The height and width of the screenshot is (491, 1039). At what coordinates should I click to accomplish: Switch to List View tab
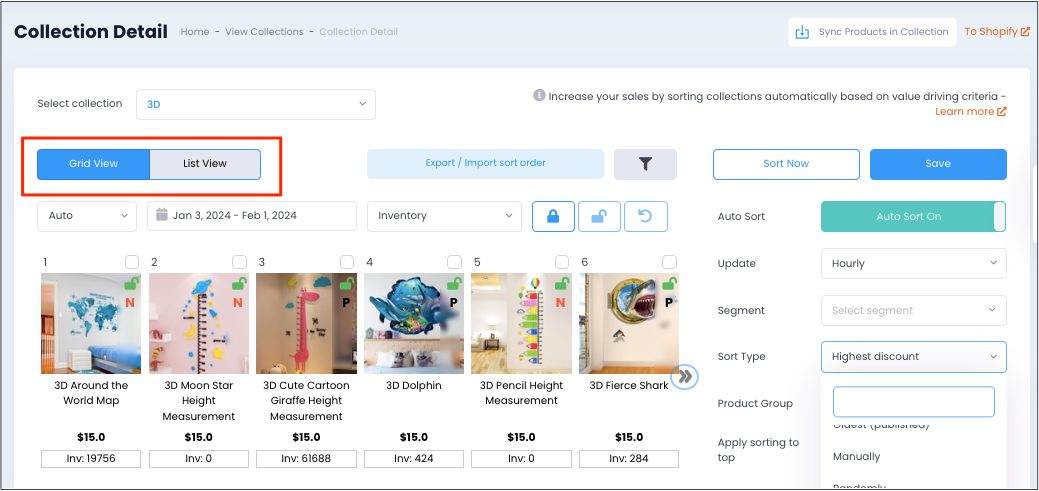205,164
